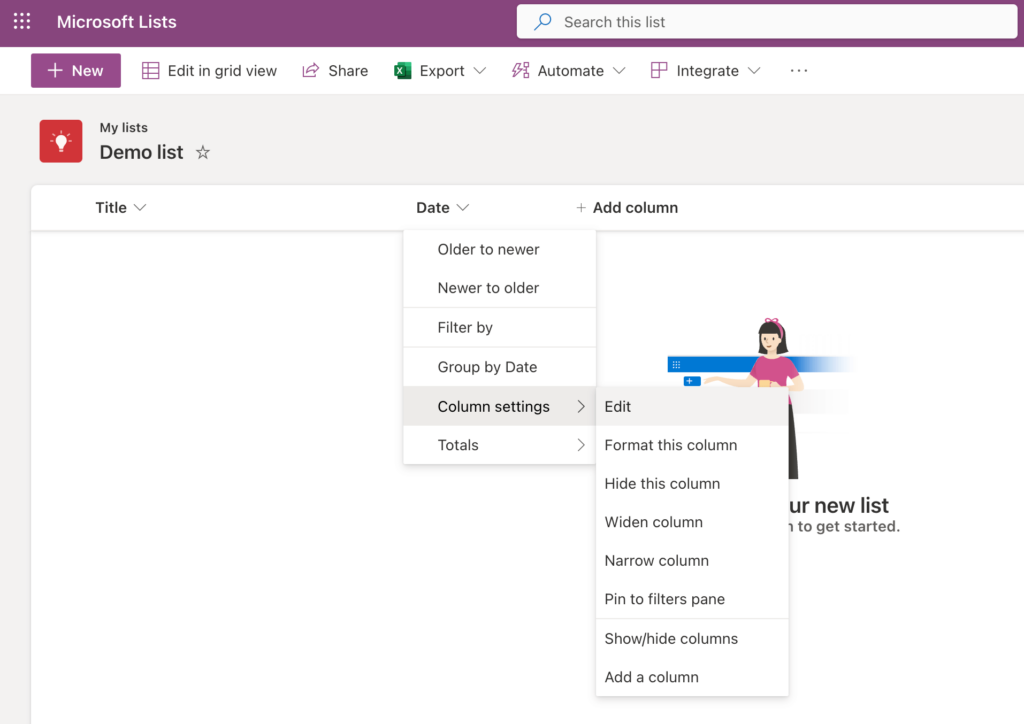Select Widen column
This screenshot has width=1024, height=724.
pyautogui.click(x=692, y=522)
